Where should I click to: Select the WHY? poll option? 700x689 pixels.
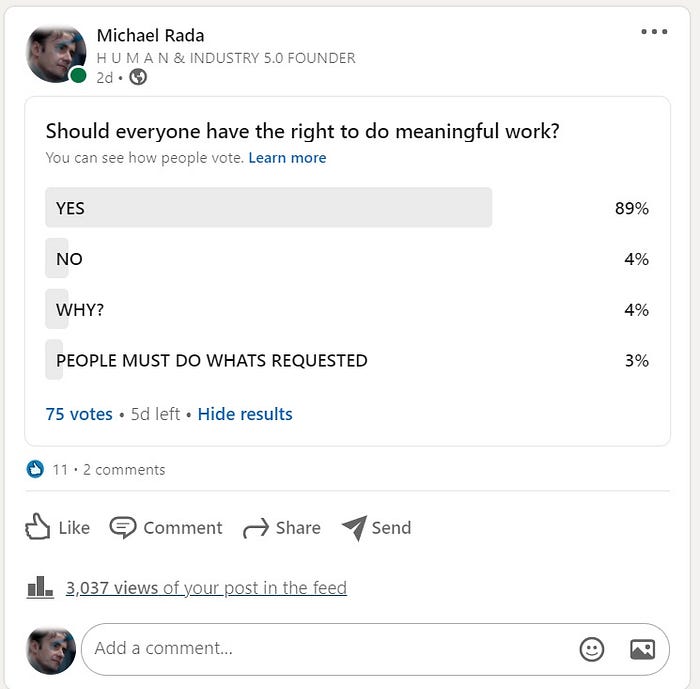[347, 309]
